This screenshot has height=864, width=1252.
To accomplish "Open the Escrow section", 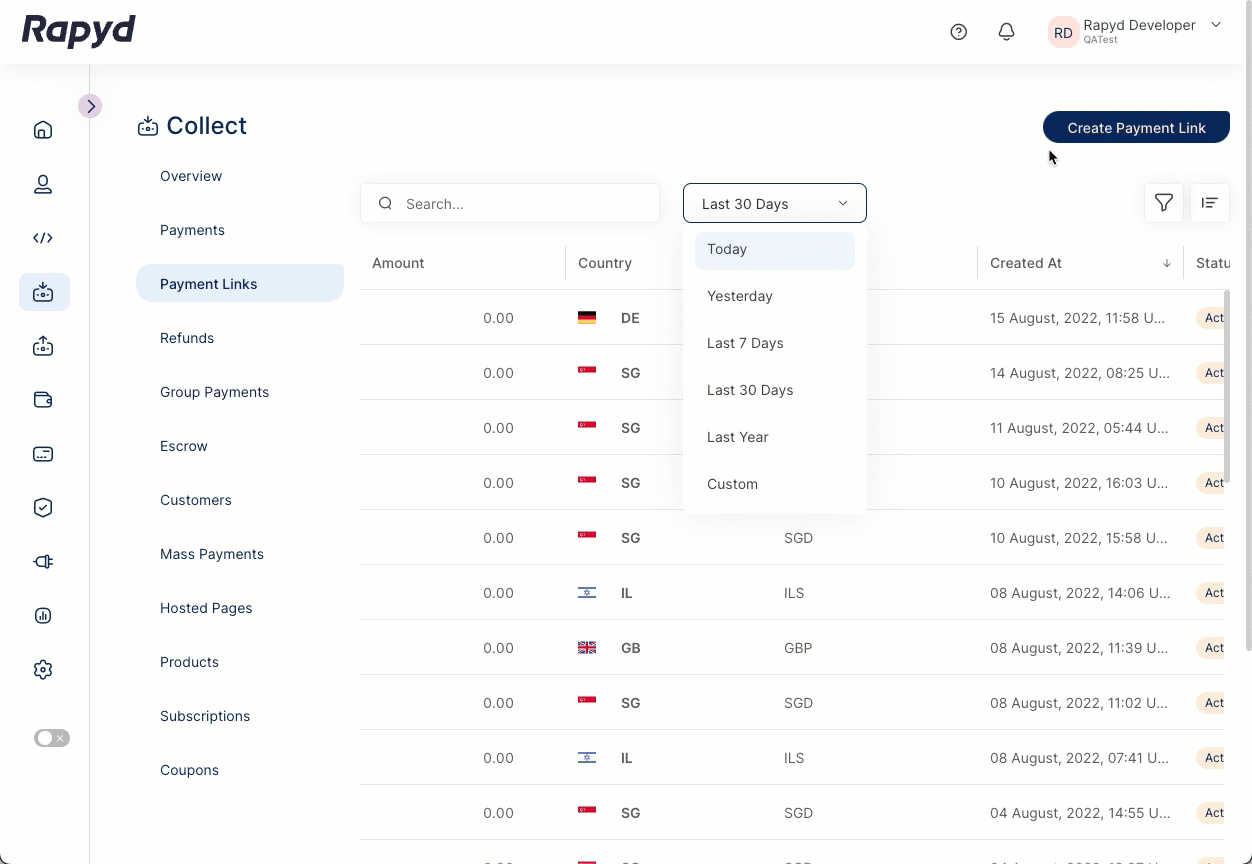I will (x=184, y=446).
